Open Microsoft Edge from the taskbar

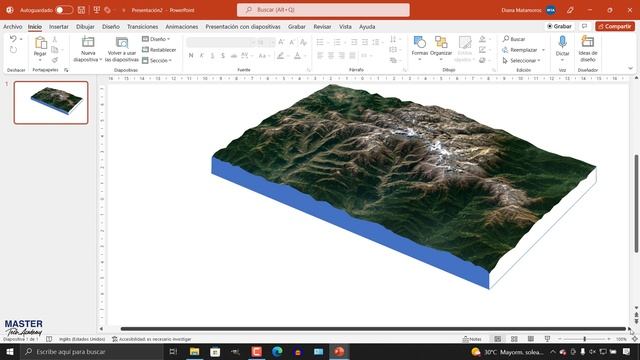[x=277, y=351]
